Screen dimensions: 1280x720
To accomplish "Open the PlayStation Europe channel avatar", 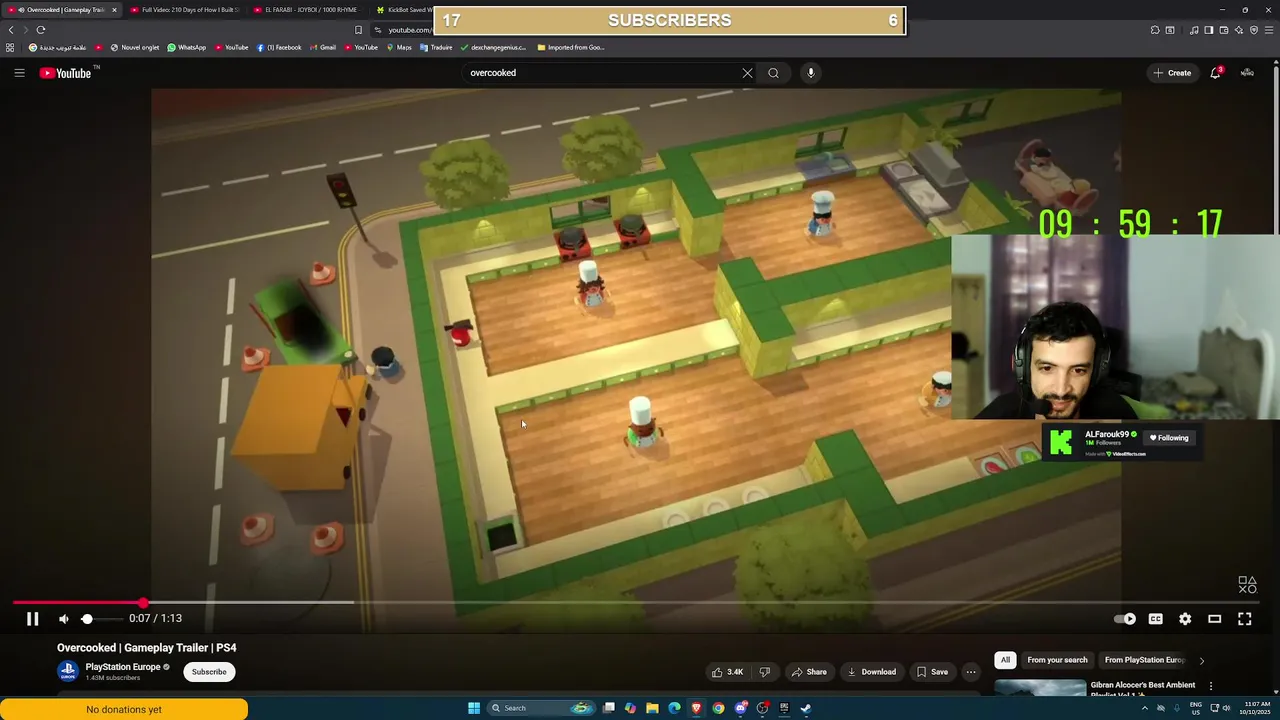I will click(68, 672).
